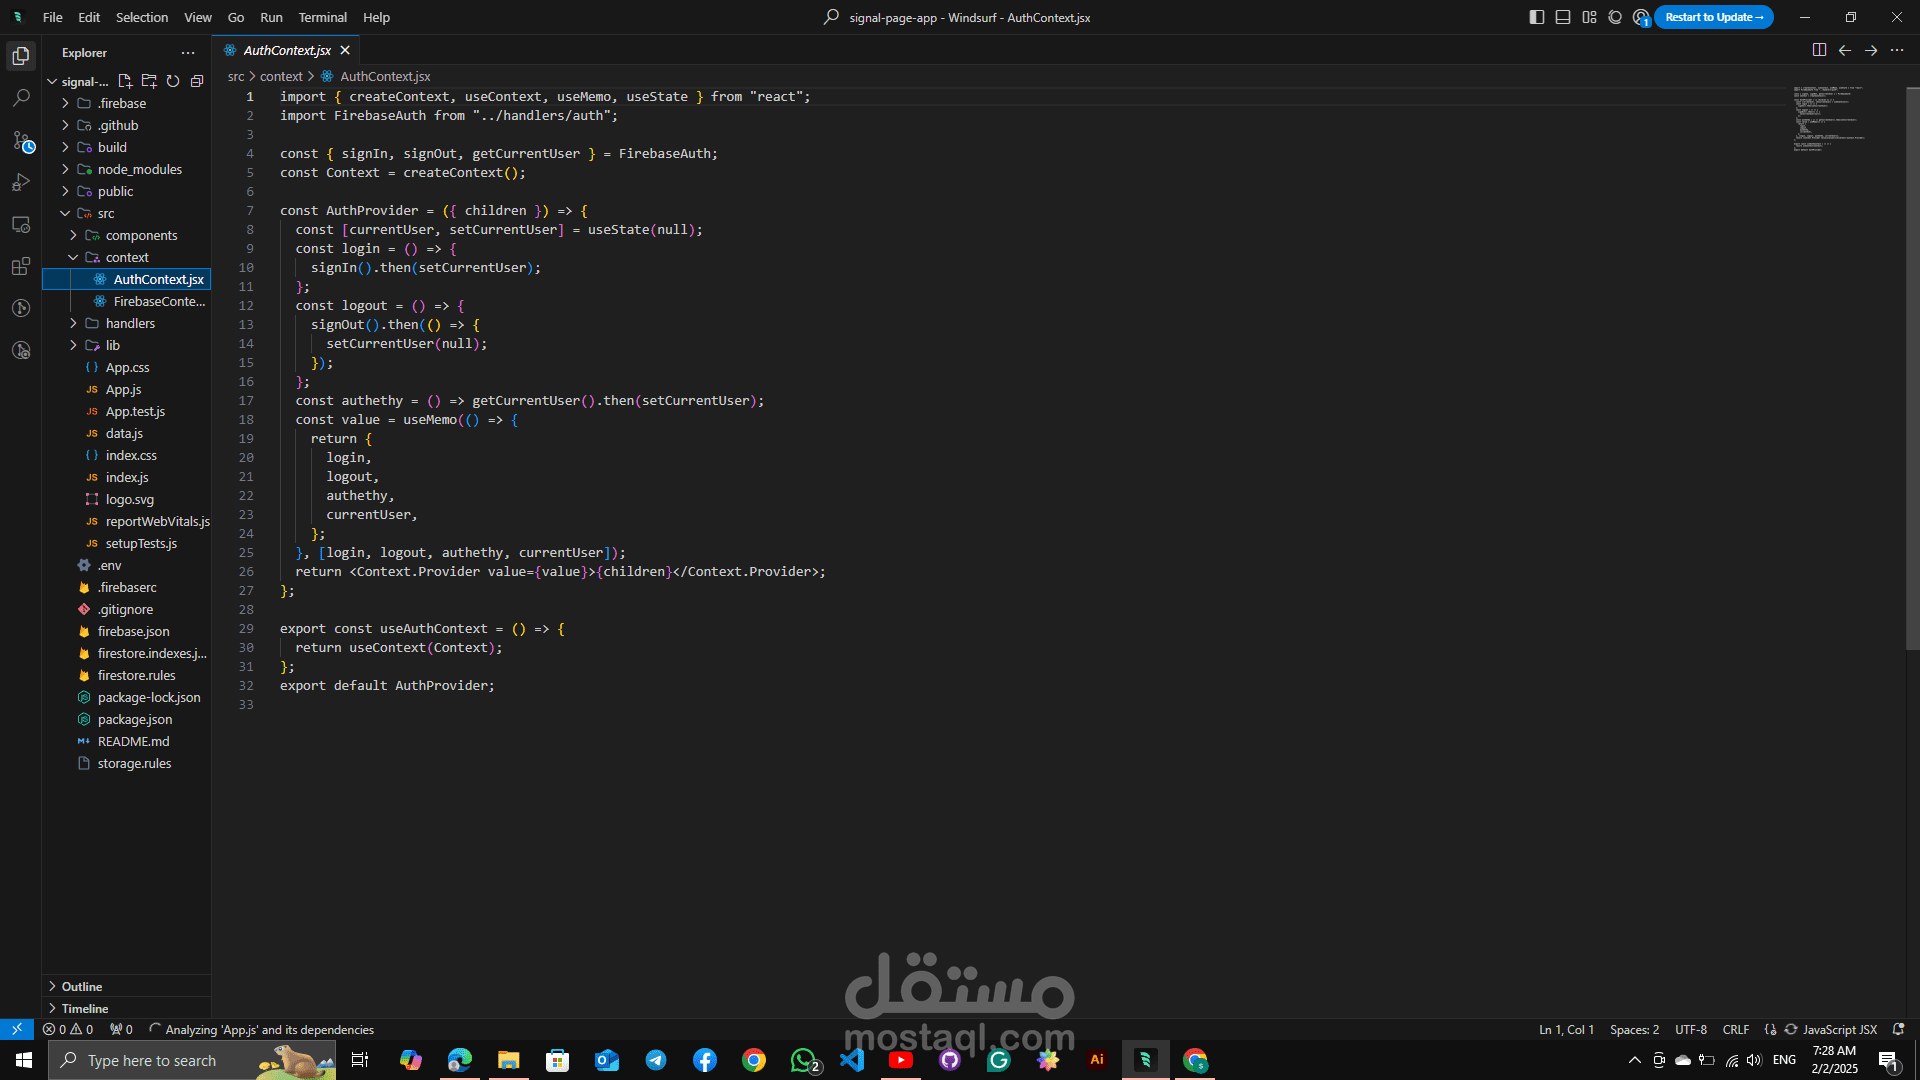Image resolution: width=1920 pixels, height=1080 pixels.
Task: Expand the Outline section
Action: (82, 986)
